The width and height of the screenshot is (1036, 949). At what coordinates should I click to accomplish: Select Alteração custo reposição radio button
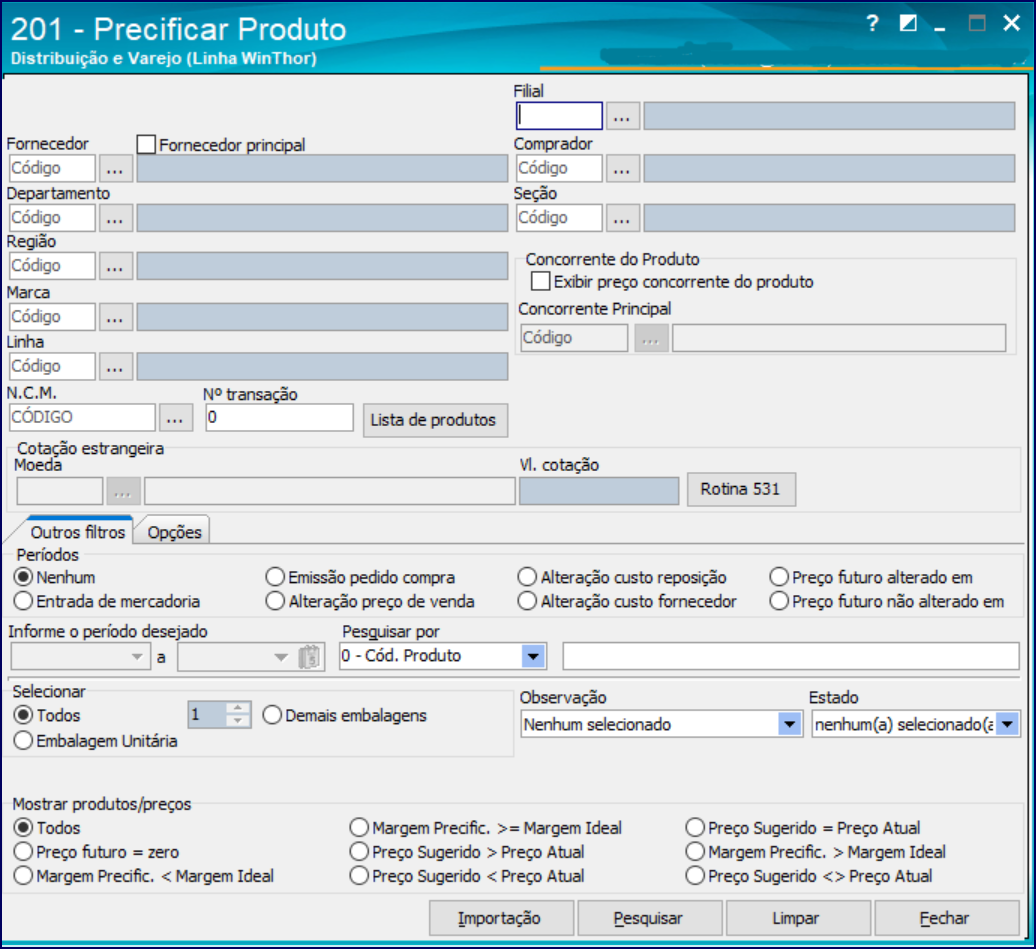(x=527, y=577)
